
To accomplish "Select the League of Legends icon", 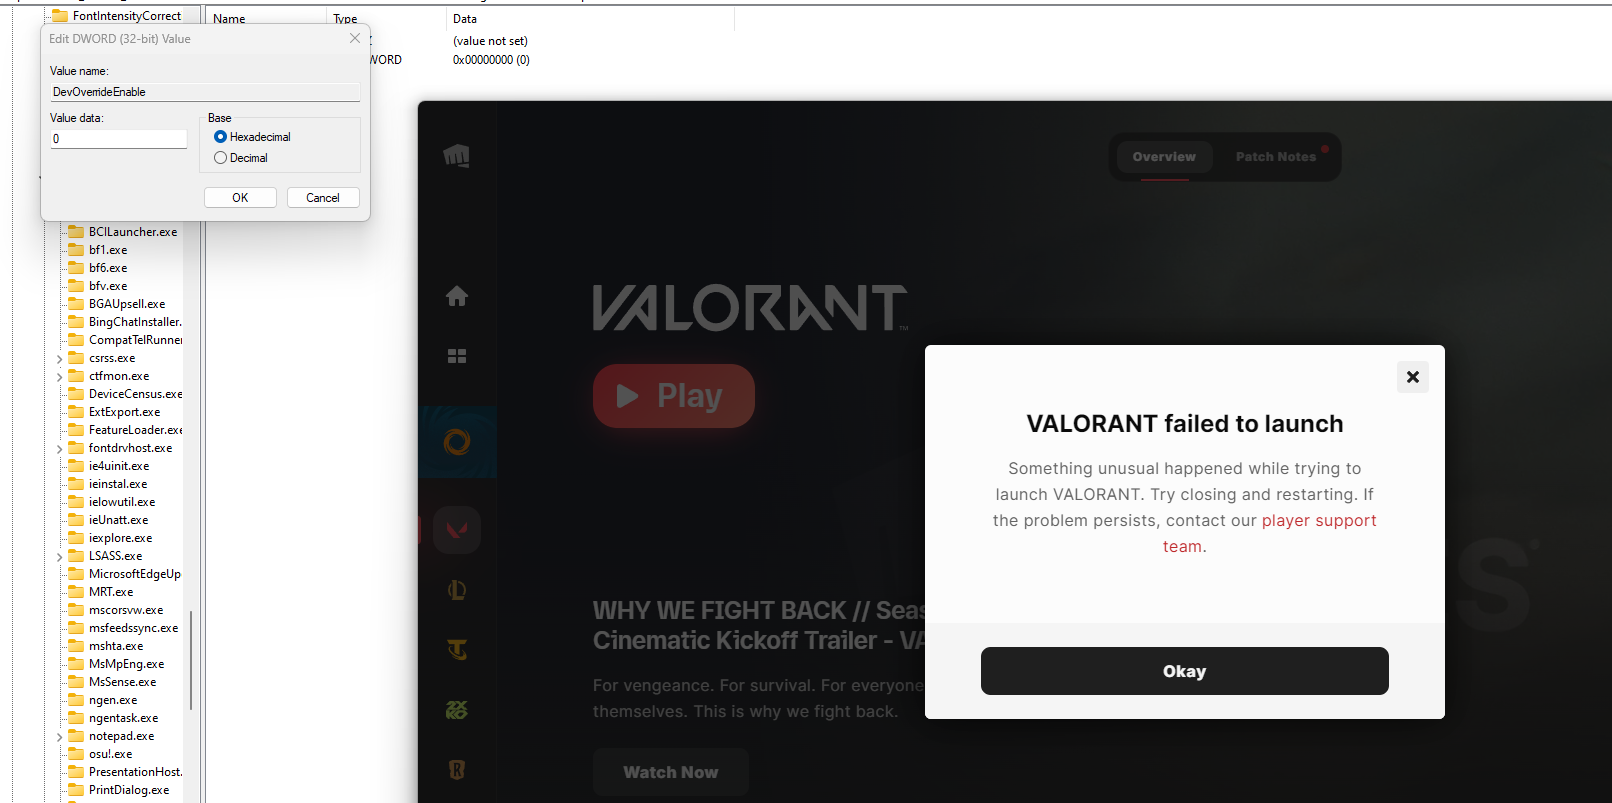I will click(457, 590).
